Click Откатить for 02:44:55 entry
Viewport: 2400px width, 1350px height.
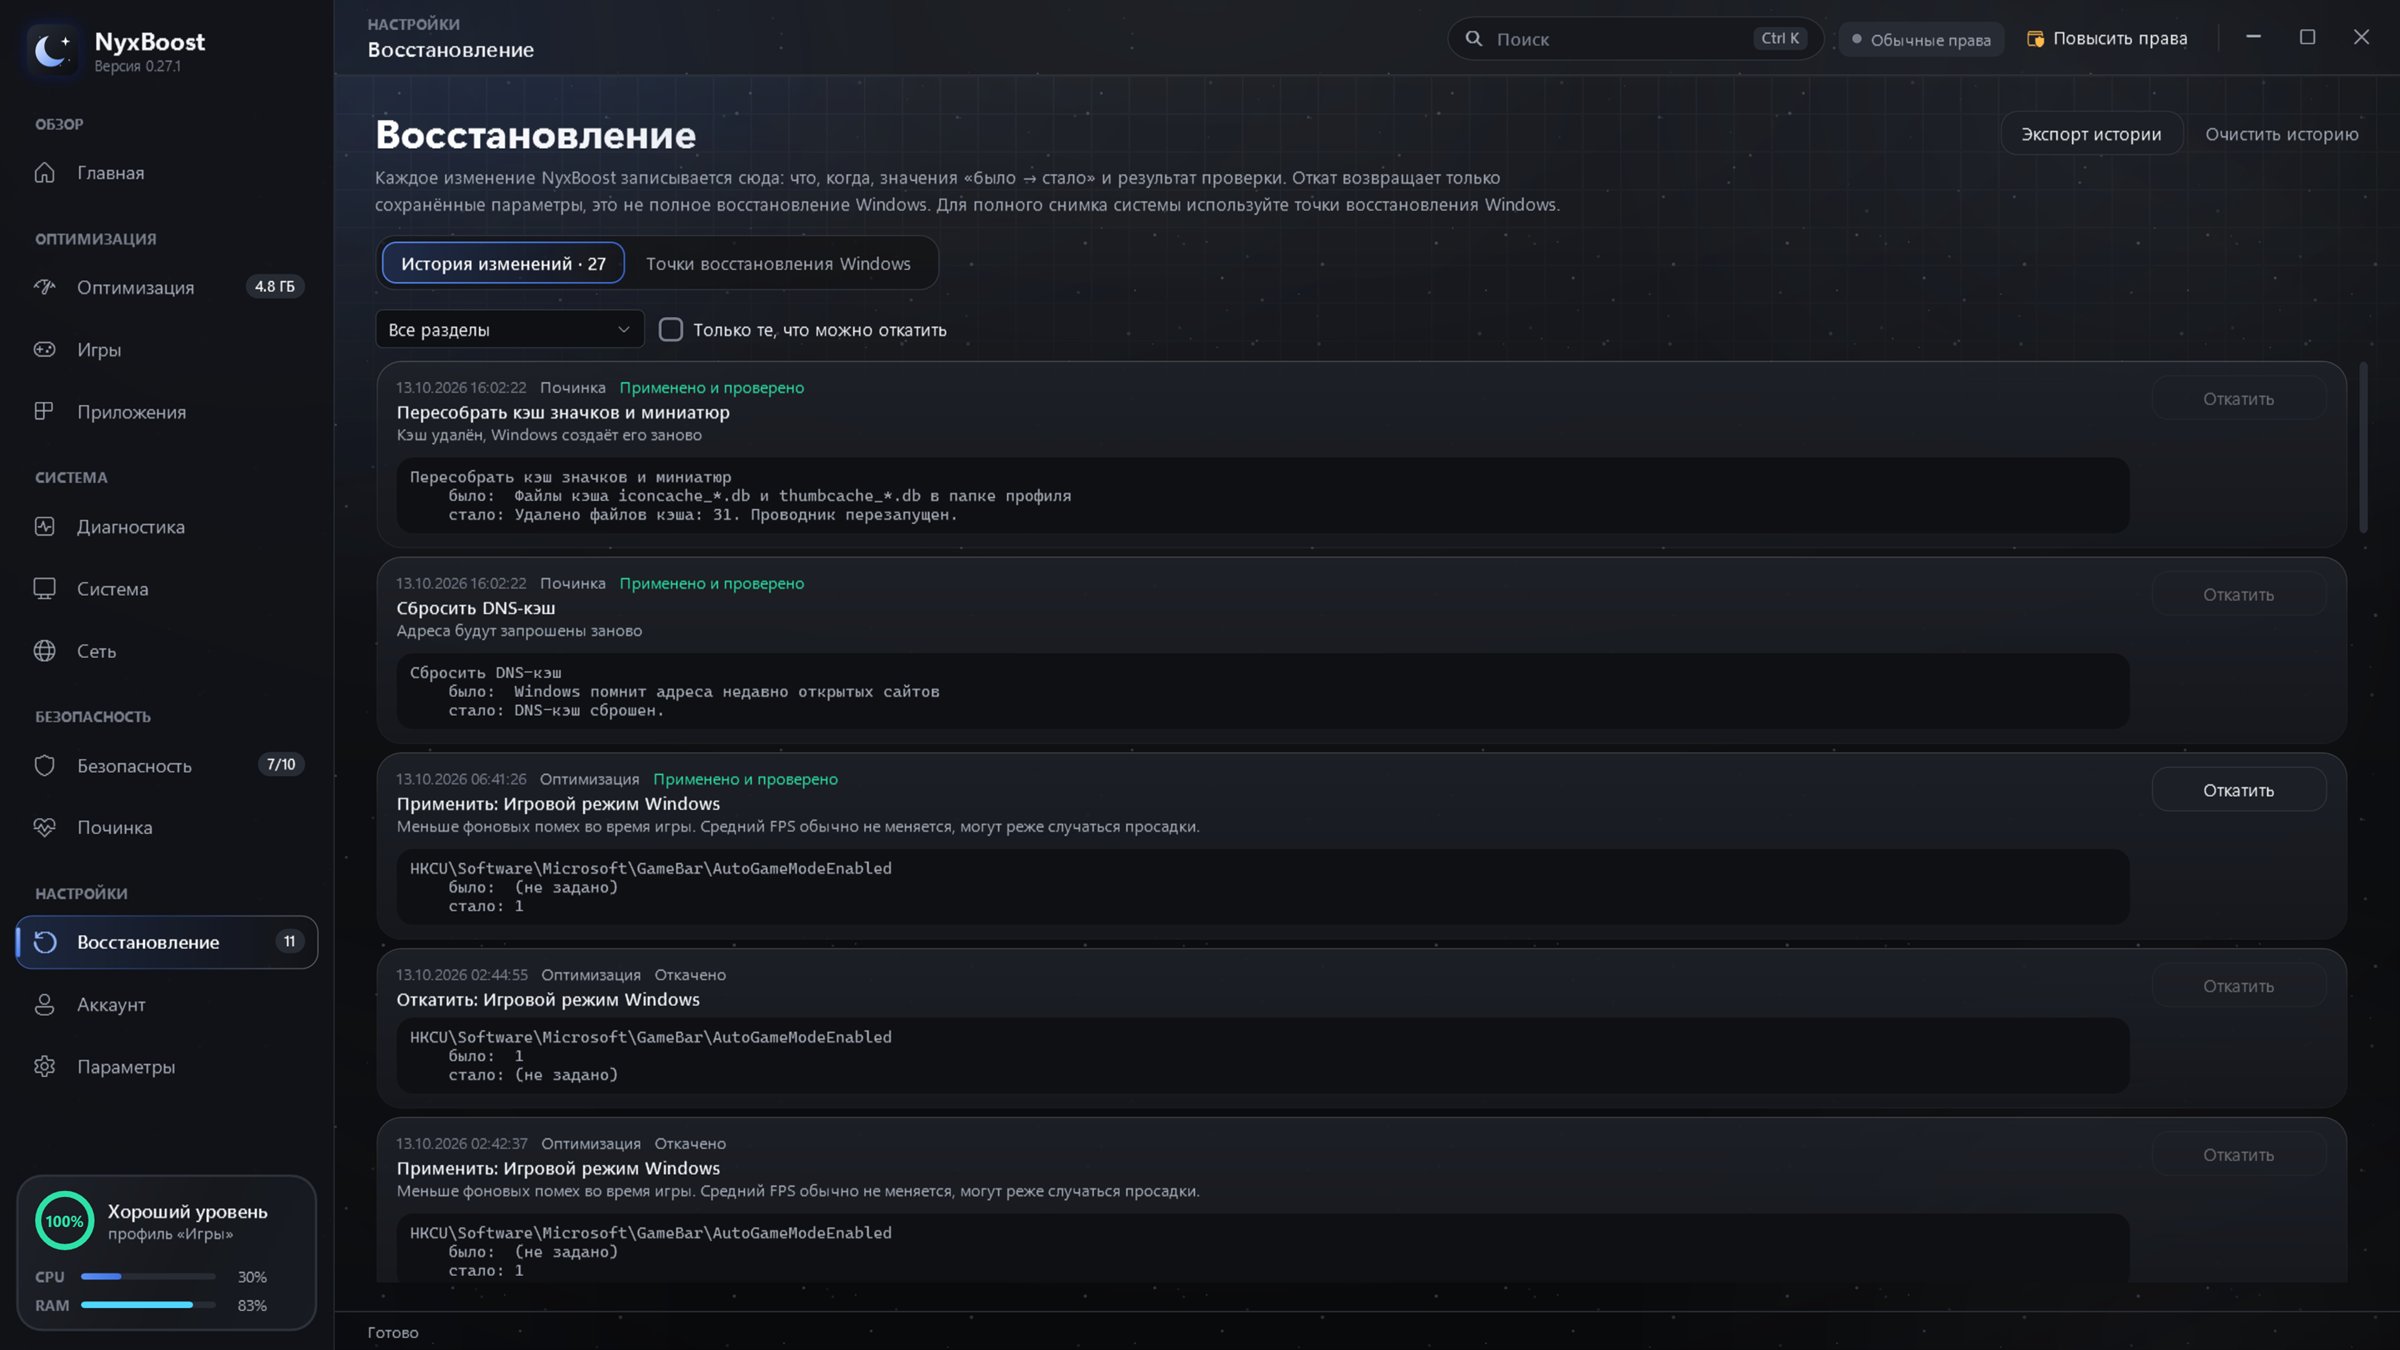coord(2238,986)
